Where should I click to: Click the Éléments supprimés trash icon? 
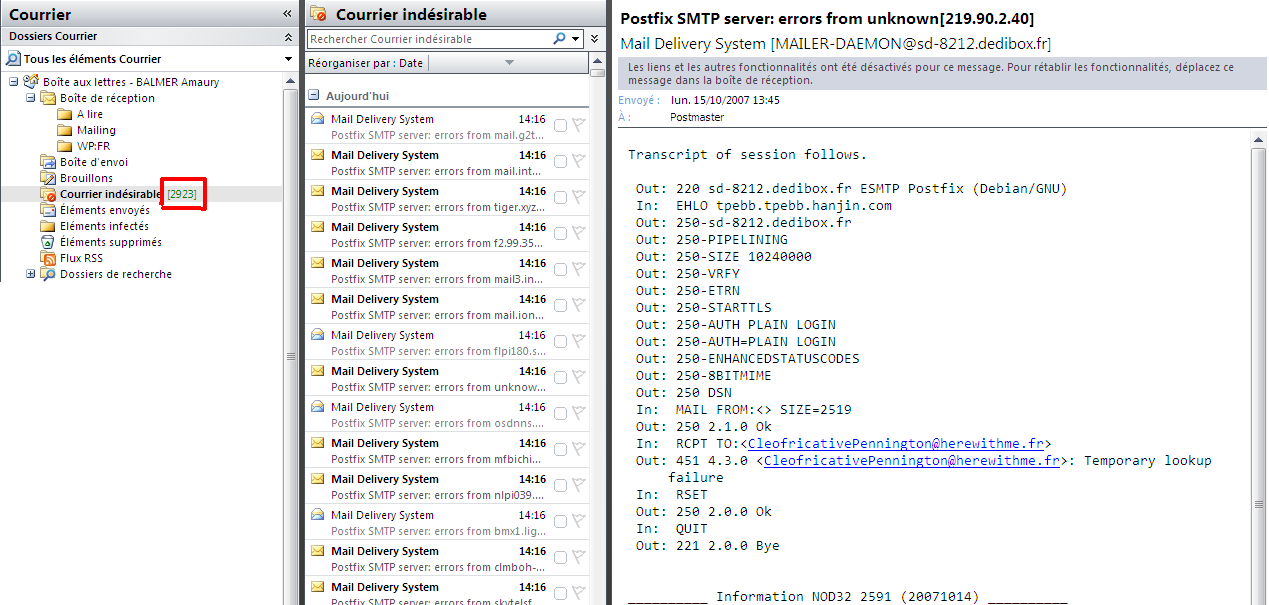point(47,242)
